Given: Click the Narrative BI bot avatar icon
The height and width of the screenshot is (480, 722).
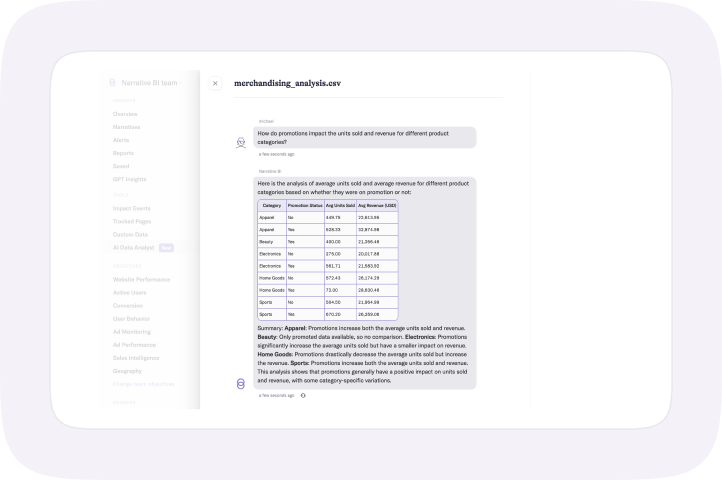Looking at the screenshot, I should [240, 384].
